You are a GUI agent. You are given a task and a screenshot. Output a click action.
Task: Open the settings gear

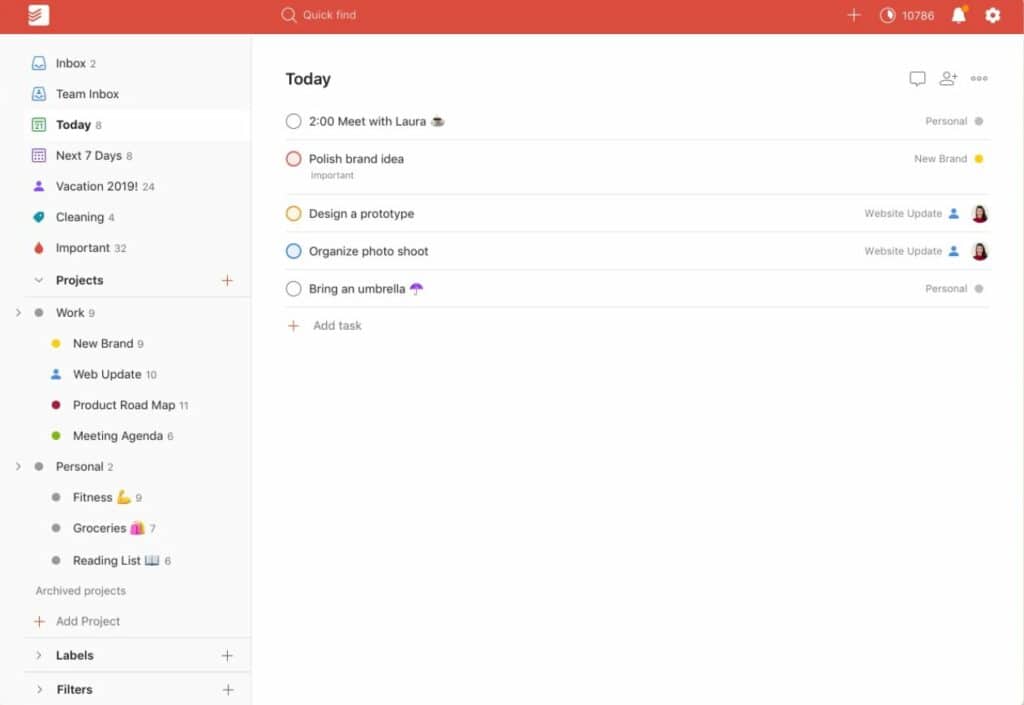992,15
